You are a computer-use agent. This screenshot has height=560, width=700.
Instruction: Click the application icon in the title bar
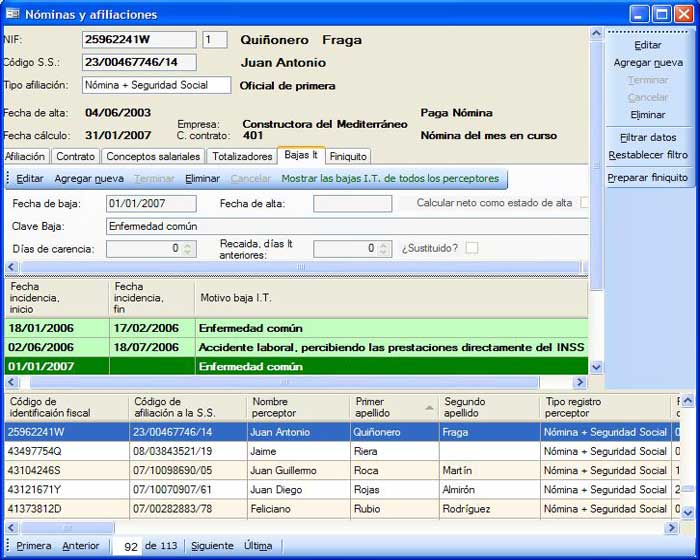(12, 14)
